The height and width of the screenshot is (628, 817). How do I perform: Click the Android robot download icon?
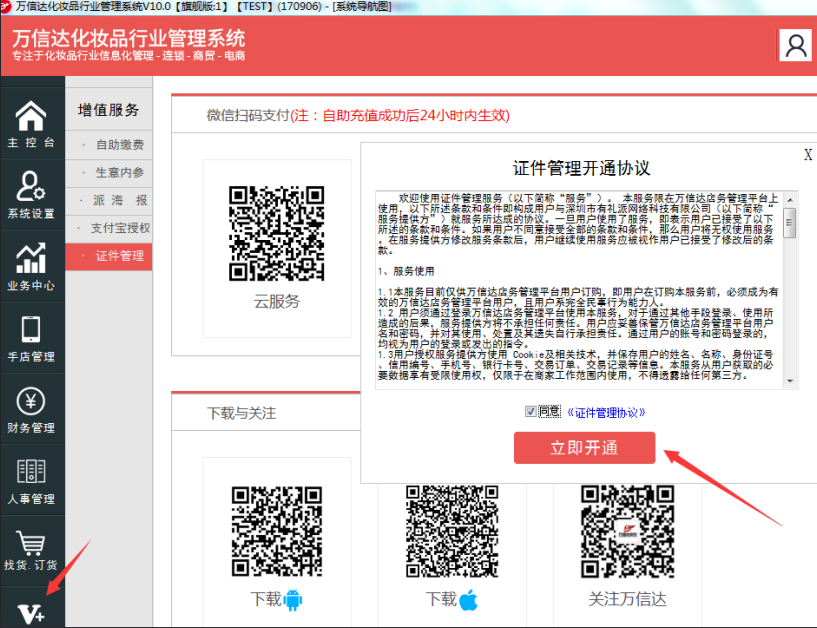coord(293,600)
